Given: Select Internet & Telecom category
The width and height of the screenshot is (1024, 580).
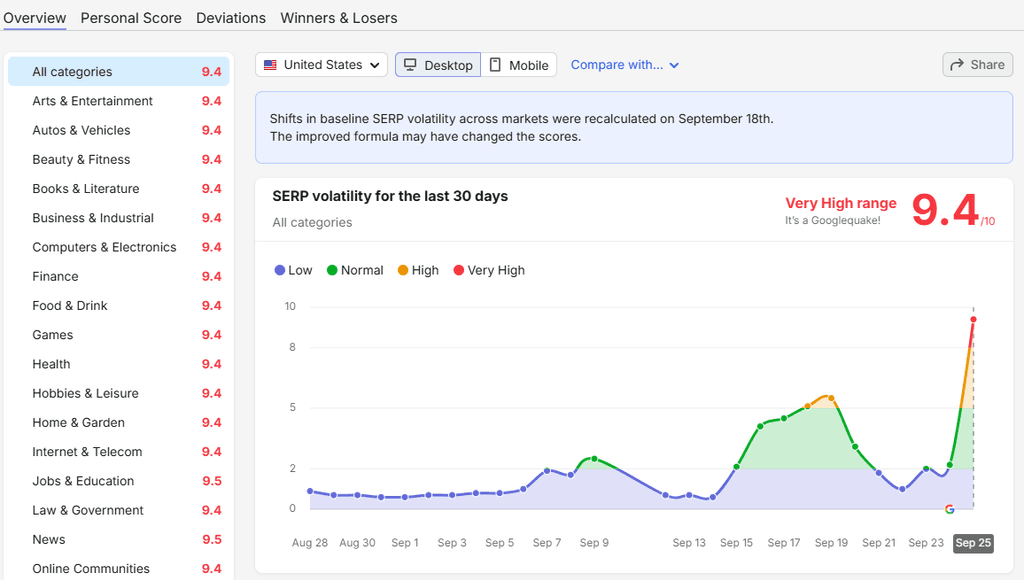Looking at the screenshot, I should (119, 451).
